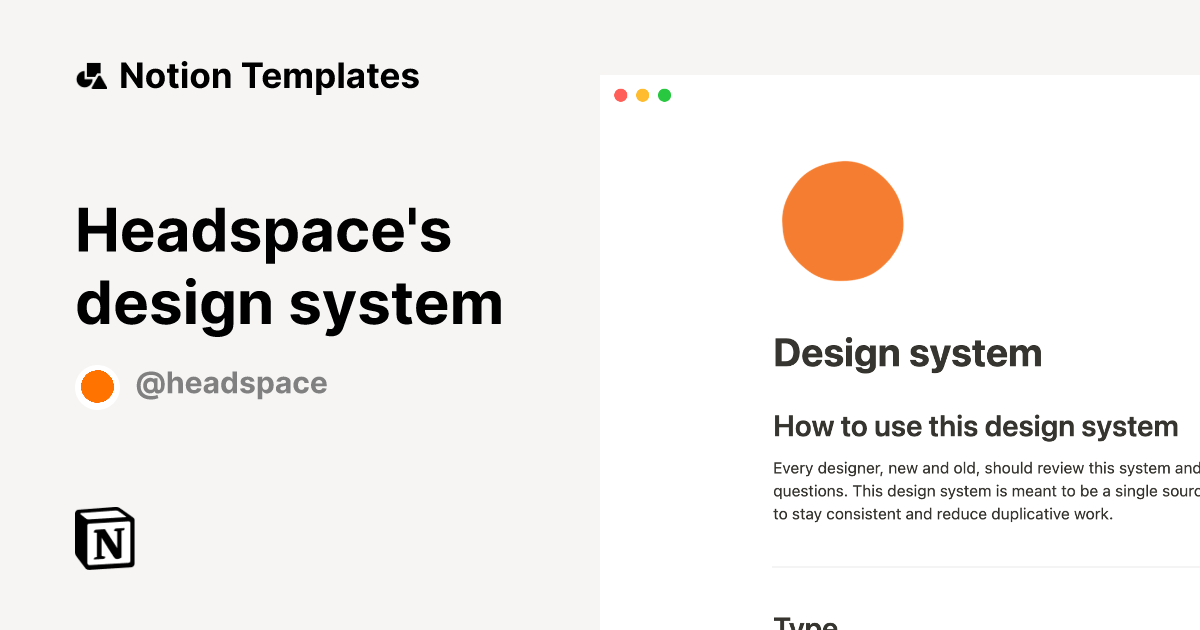Screen dimensions: 1200x630
Task: Select the "Design system" page title
Action: pyautogui.click(x=907, y=353)
